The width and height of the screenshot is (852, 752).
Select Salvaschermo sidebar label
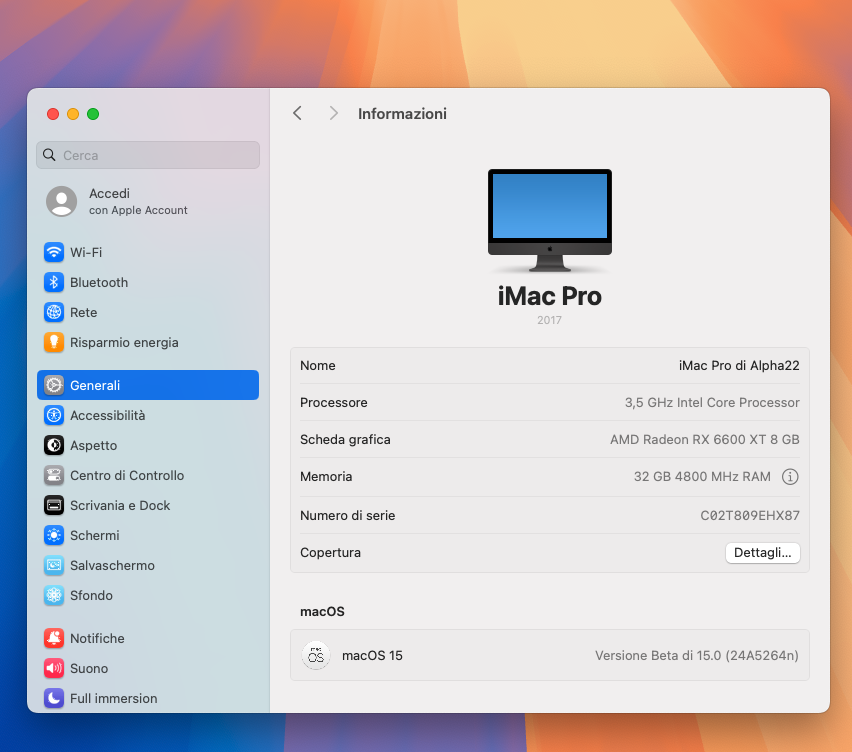pos(112,566)
